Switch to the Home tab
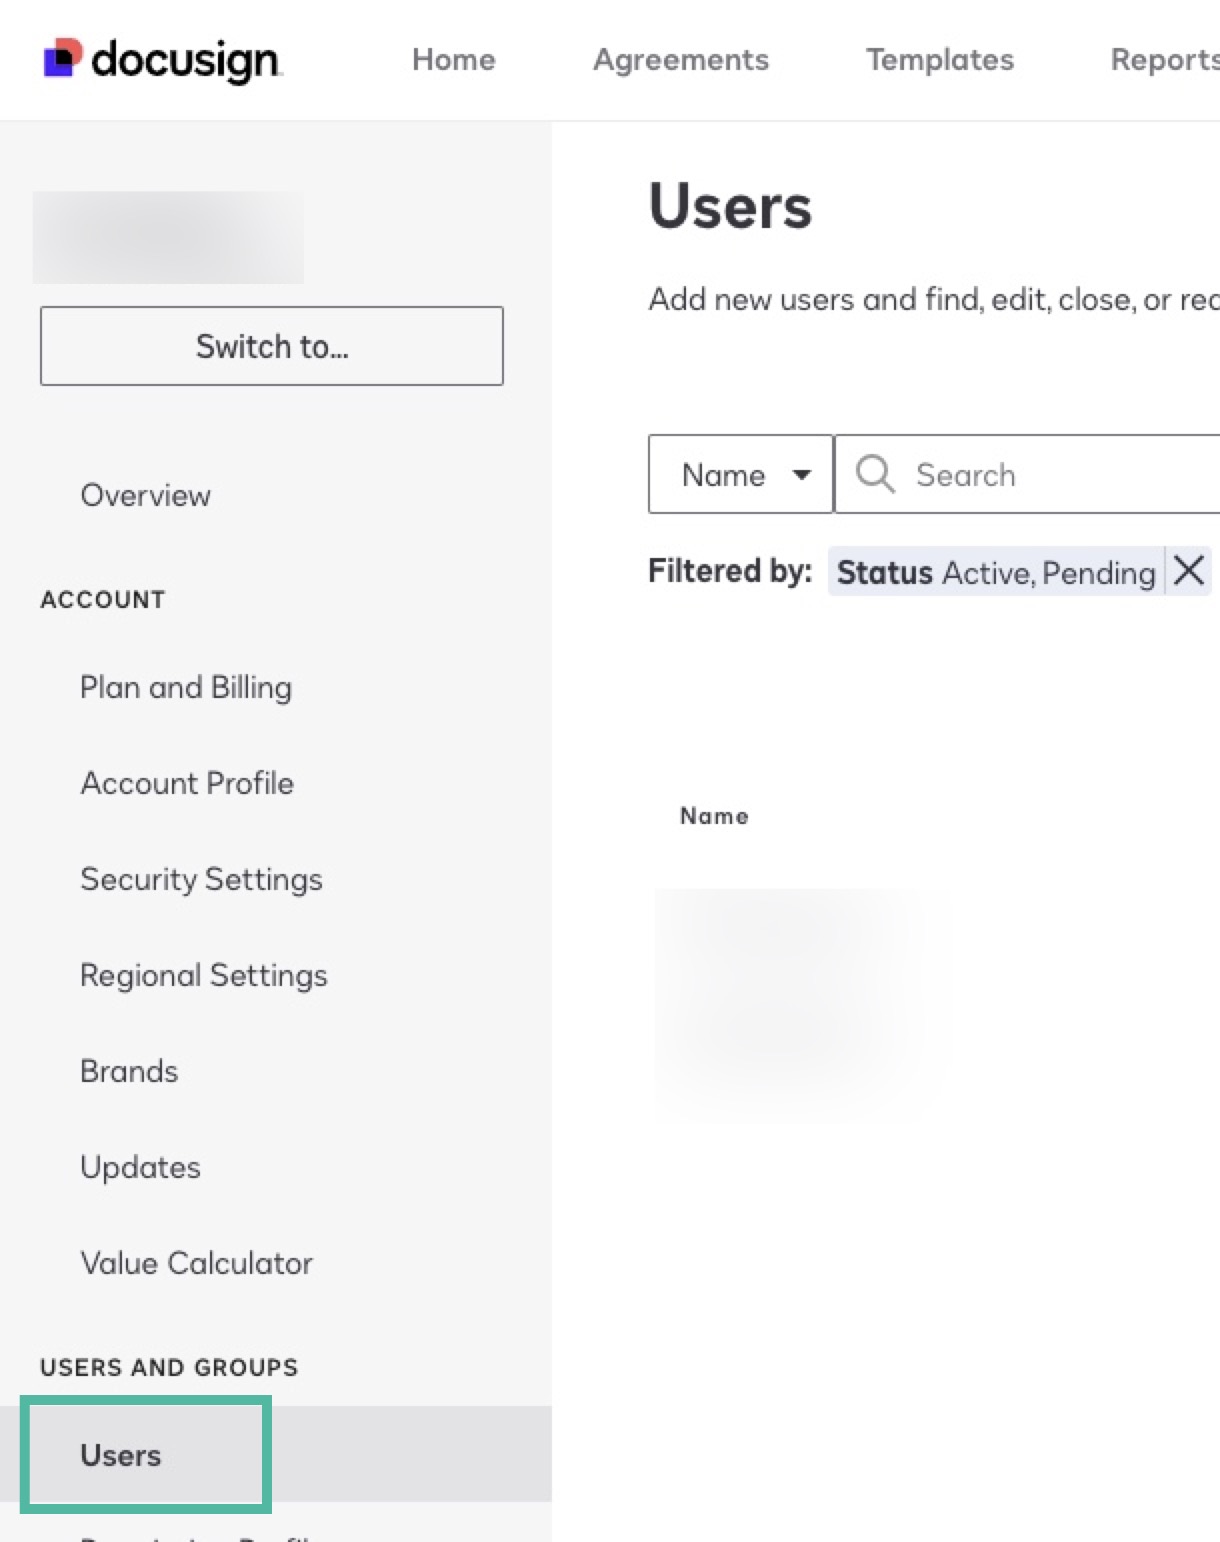Image resolution: width=1220 pixels, height=1542 pixels. click(453, 59)
